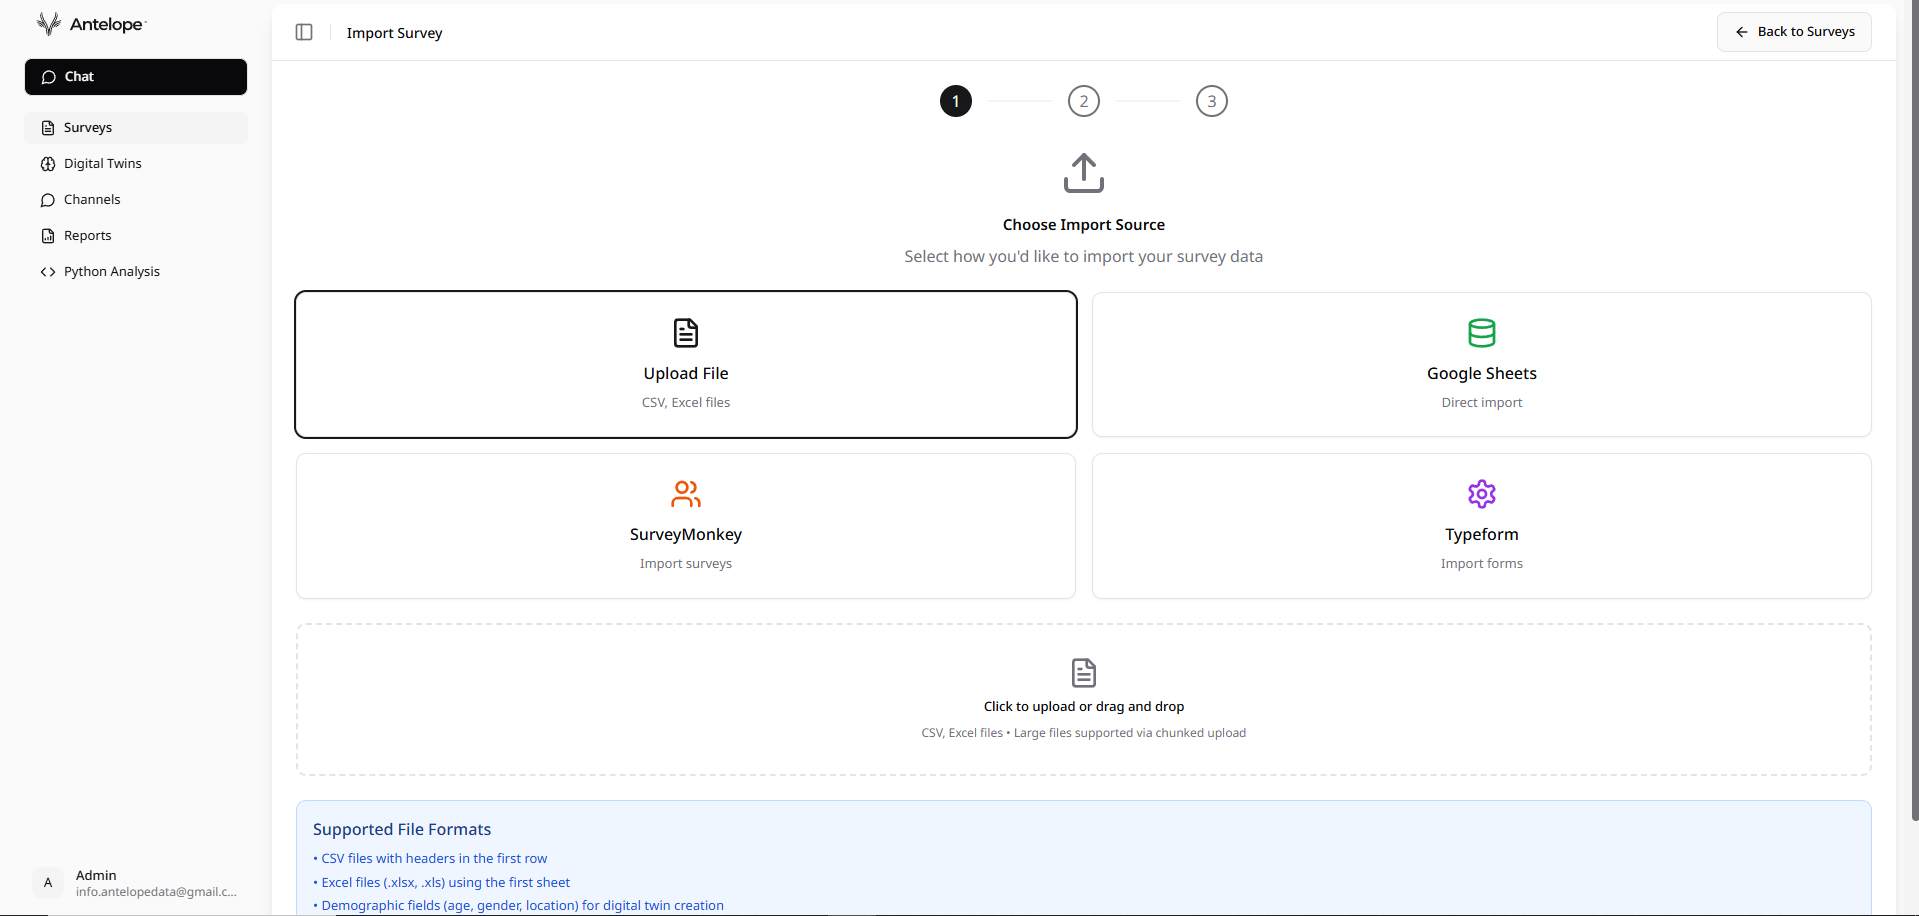Select Surveys in the sidebar menu
Viewport: 1919px width, 916px height.
89,127
